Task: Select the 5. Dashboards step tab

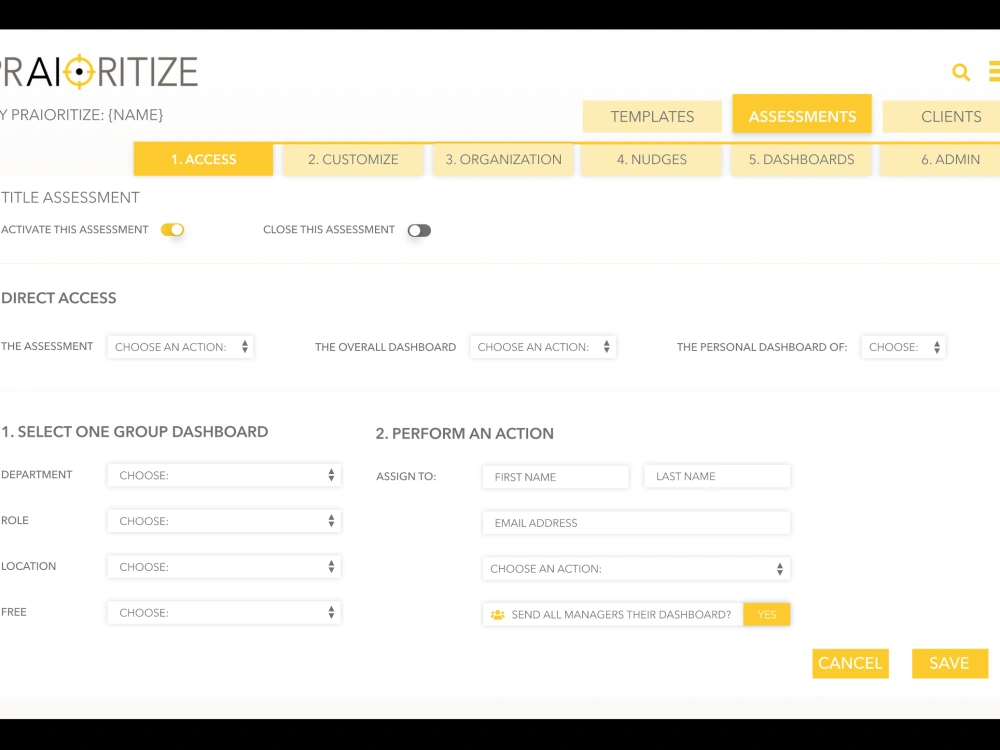Action: (x=802, y=159)
